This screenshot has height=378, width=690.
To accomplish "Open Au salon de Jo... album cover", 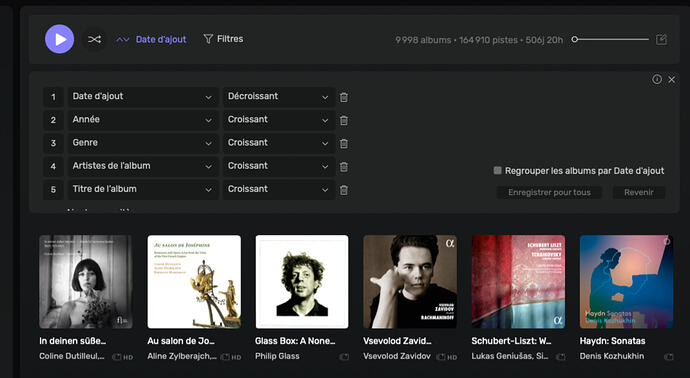I will pyautogui.click(x=194, y=282).
